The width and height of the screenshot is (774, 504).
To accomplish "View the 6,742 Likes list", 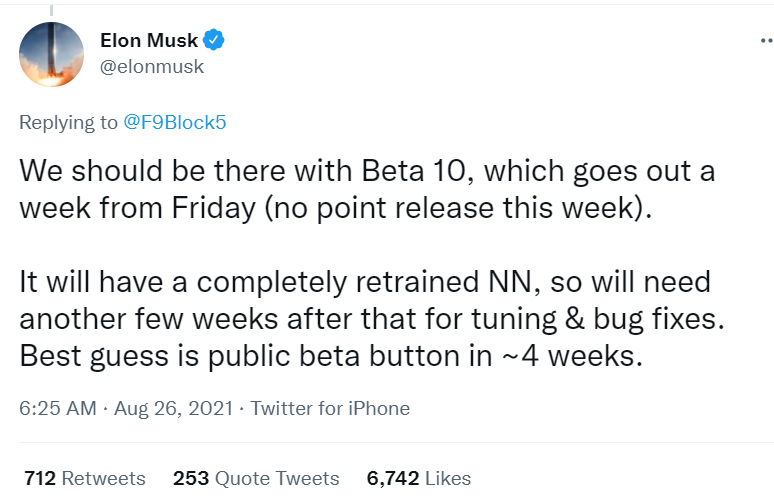I will click(419, 478).
